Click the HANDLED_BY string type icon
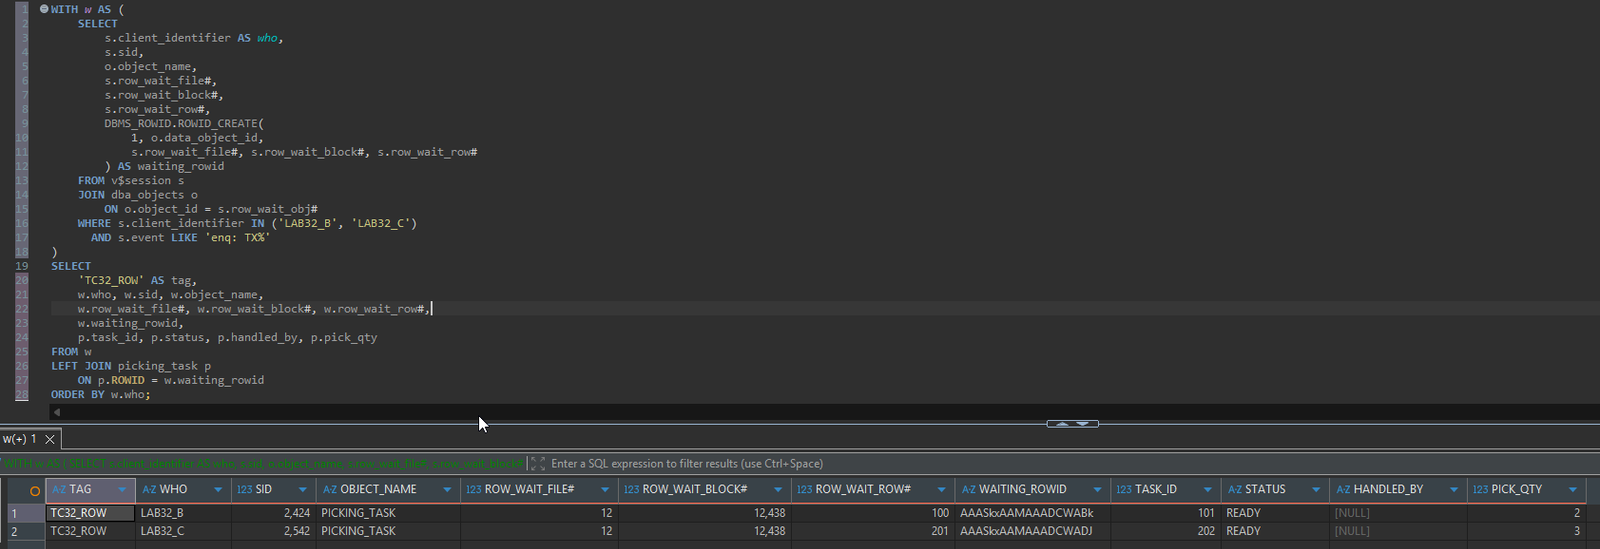Image resolution: width=1600 pixels, height=549 pixels. tap(1343, 490)
